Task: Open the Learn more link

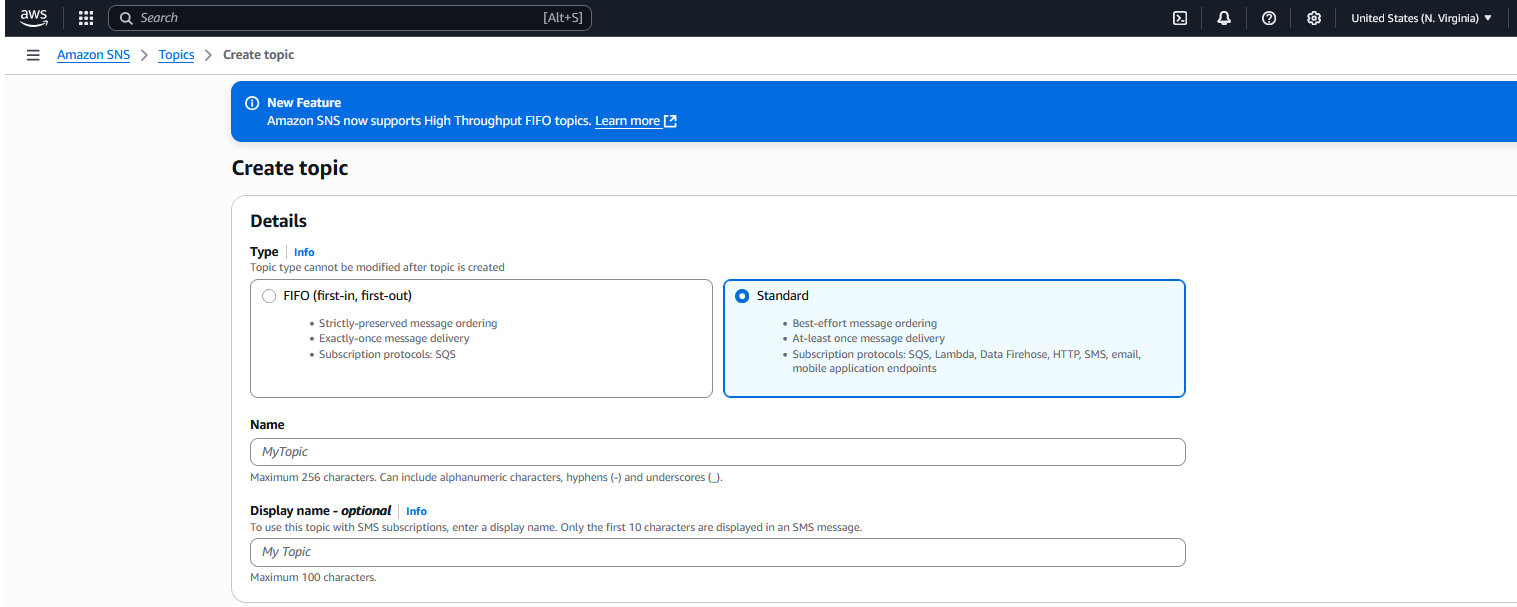Action: point(627,121)
